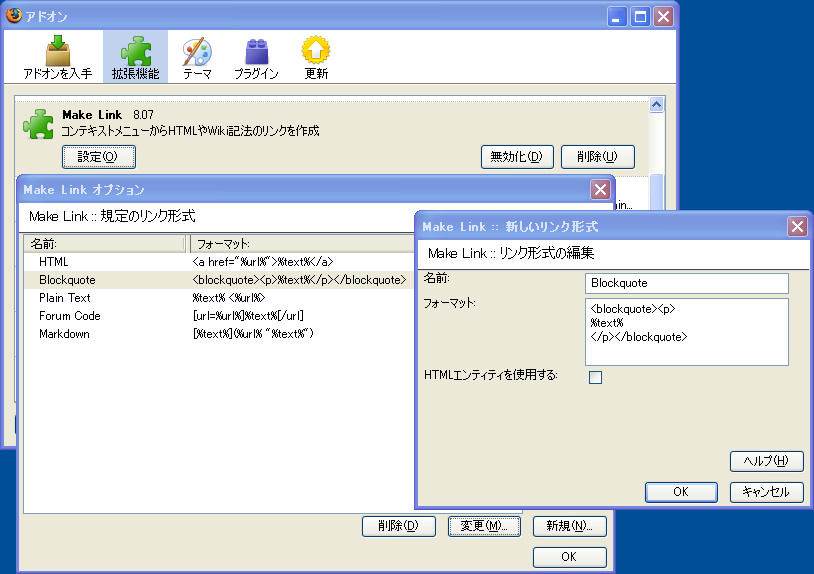Click the 設定(O) button for Make Link
This screenshot has width=814, height=574.
click(99, 157)
